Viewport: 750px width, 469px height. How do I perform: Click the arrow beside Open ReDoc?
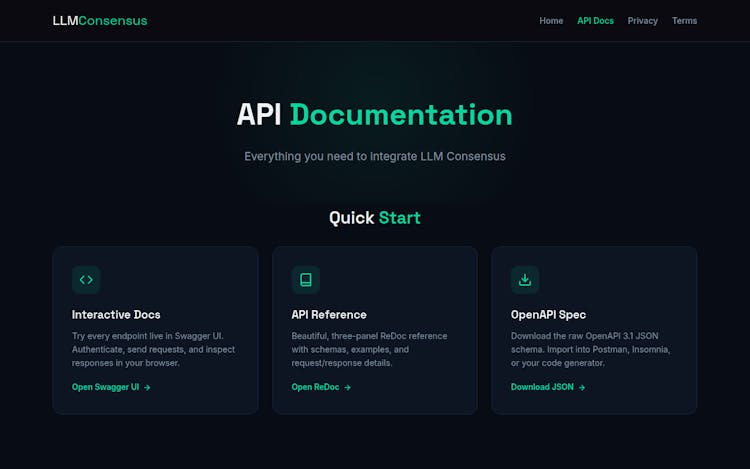pyautogui.click(x=347, y=387)
